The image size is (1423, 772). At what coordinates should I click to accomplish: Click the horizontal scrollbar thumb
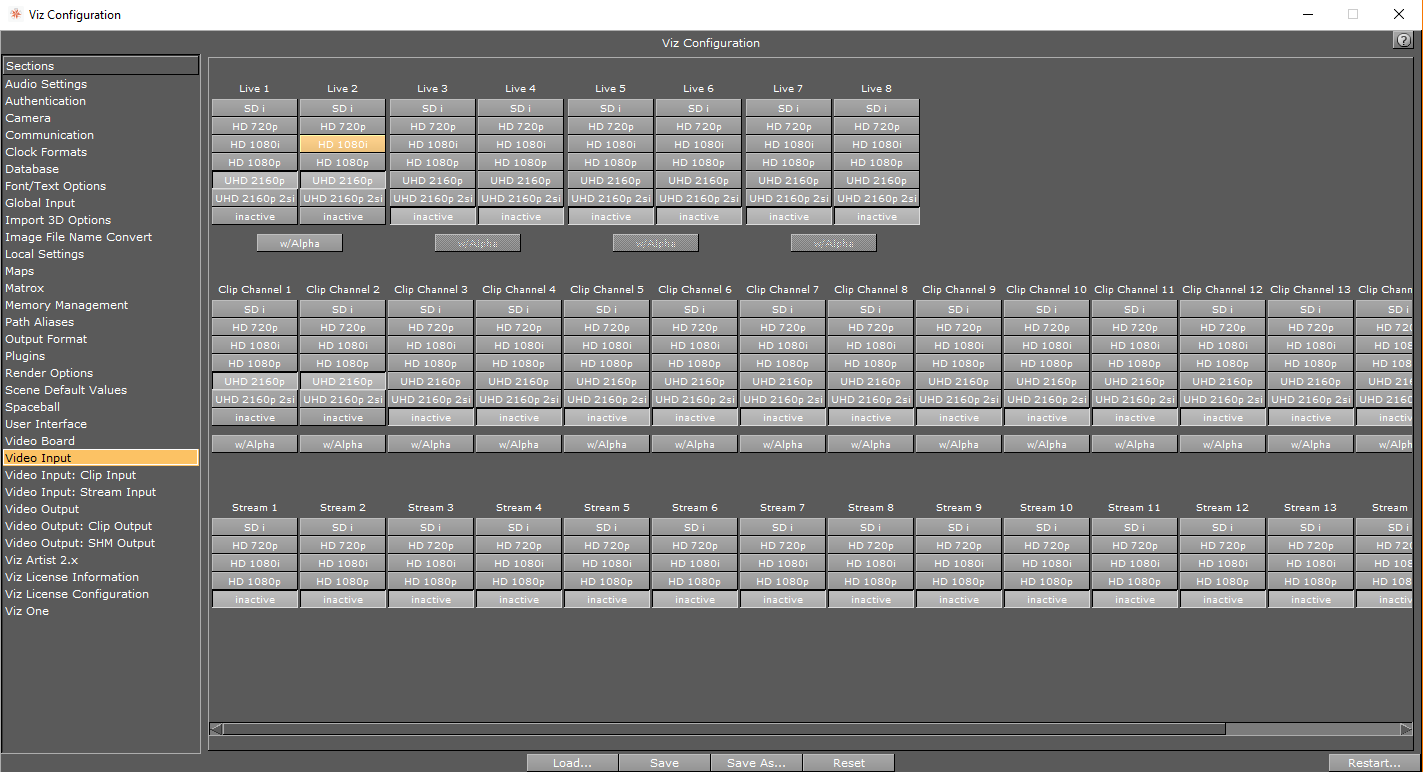click(725, 729)
